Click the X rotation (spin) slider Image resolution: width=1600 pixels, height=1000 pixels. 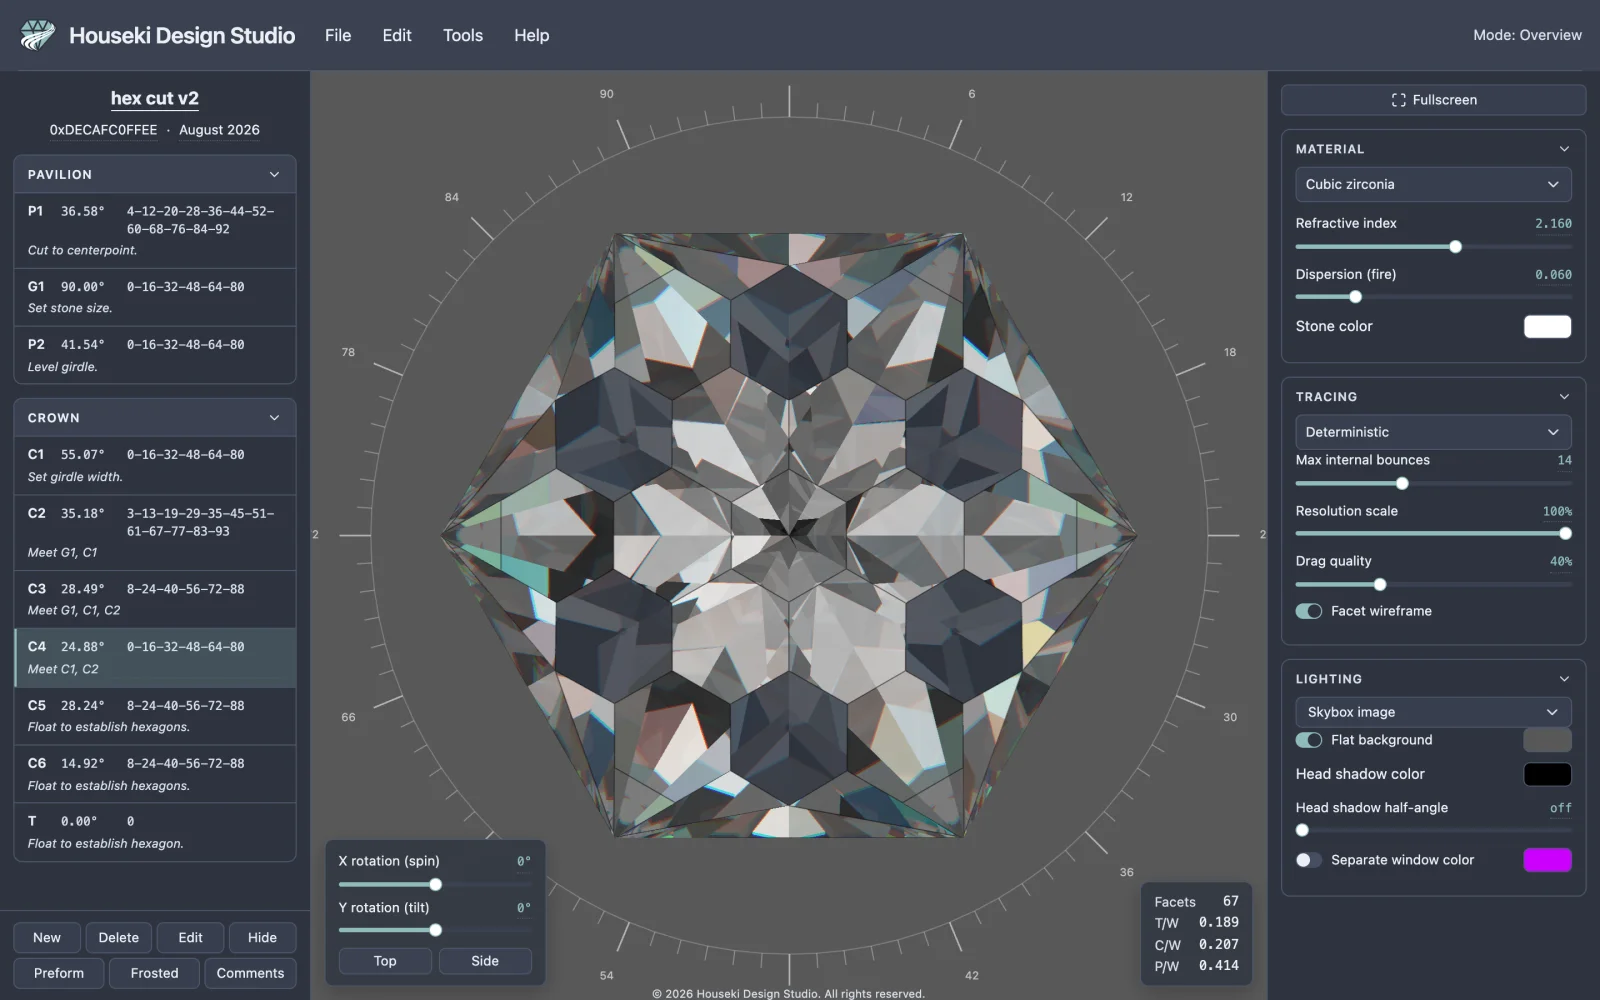point(435,884)
